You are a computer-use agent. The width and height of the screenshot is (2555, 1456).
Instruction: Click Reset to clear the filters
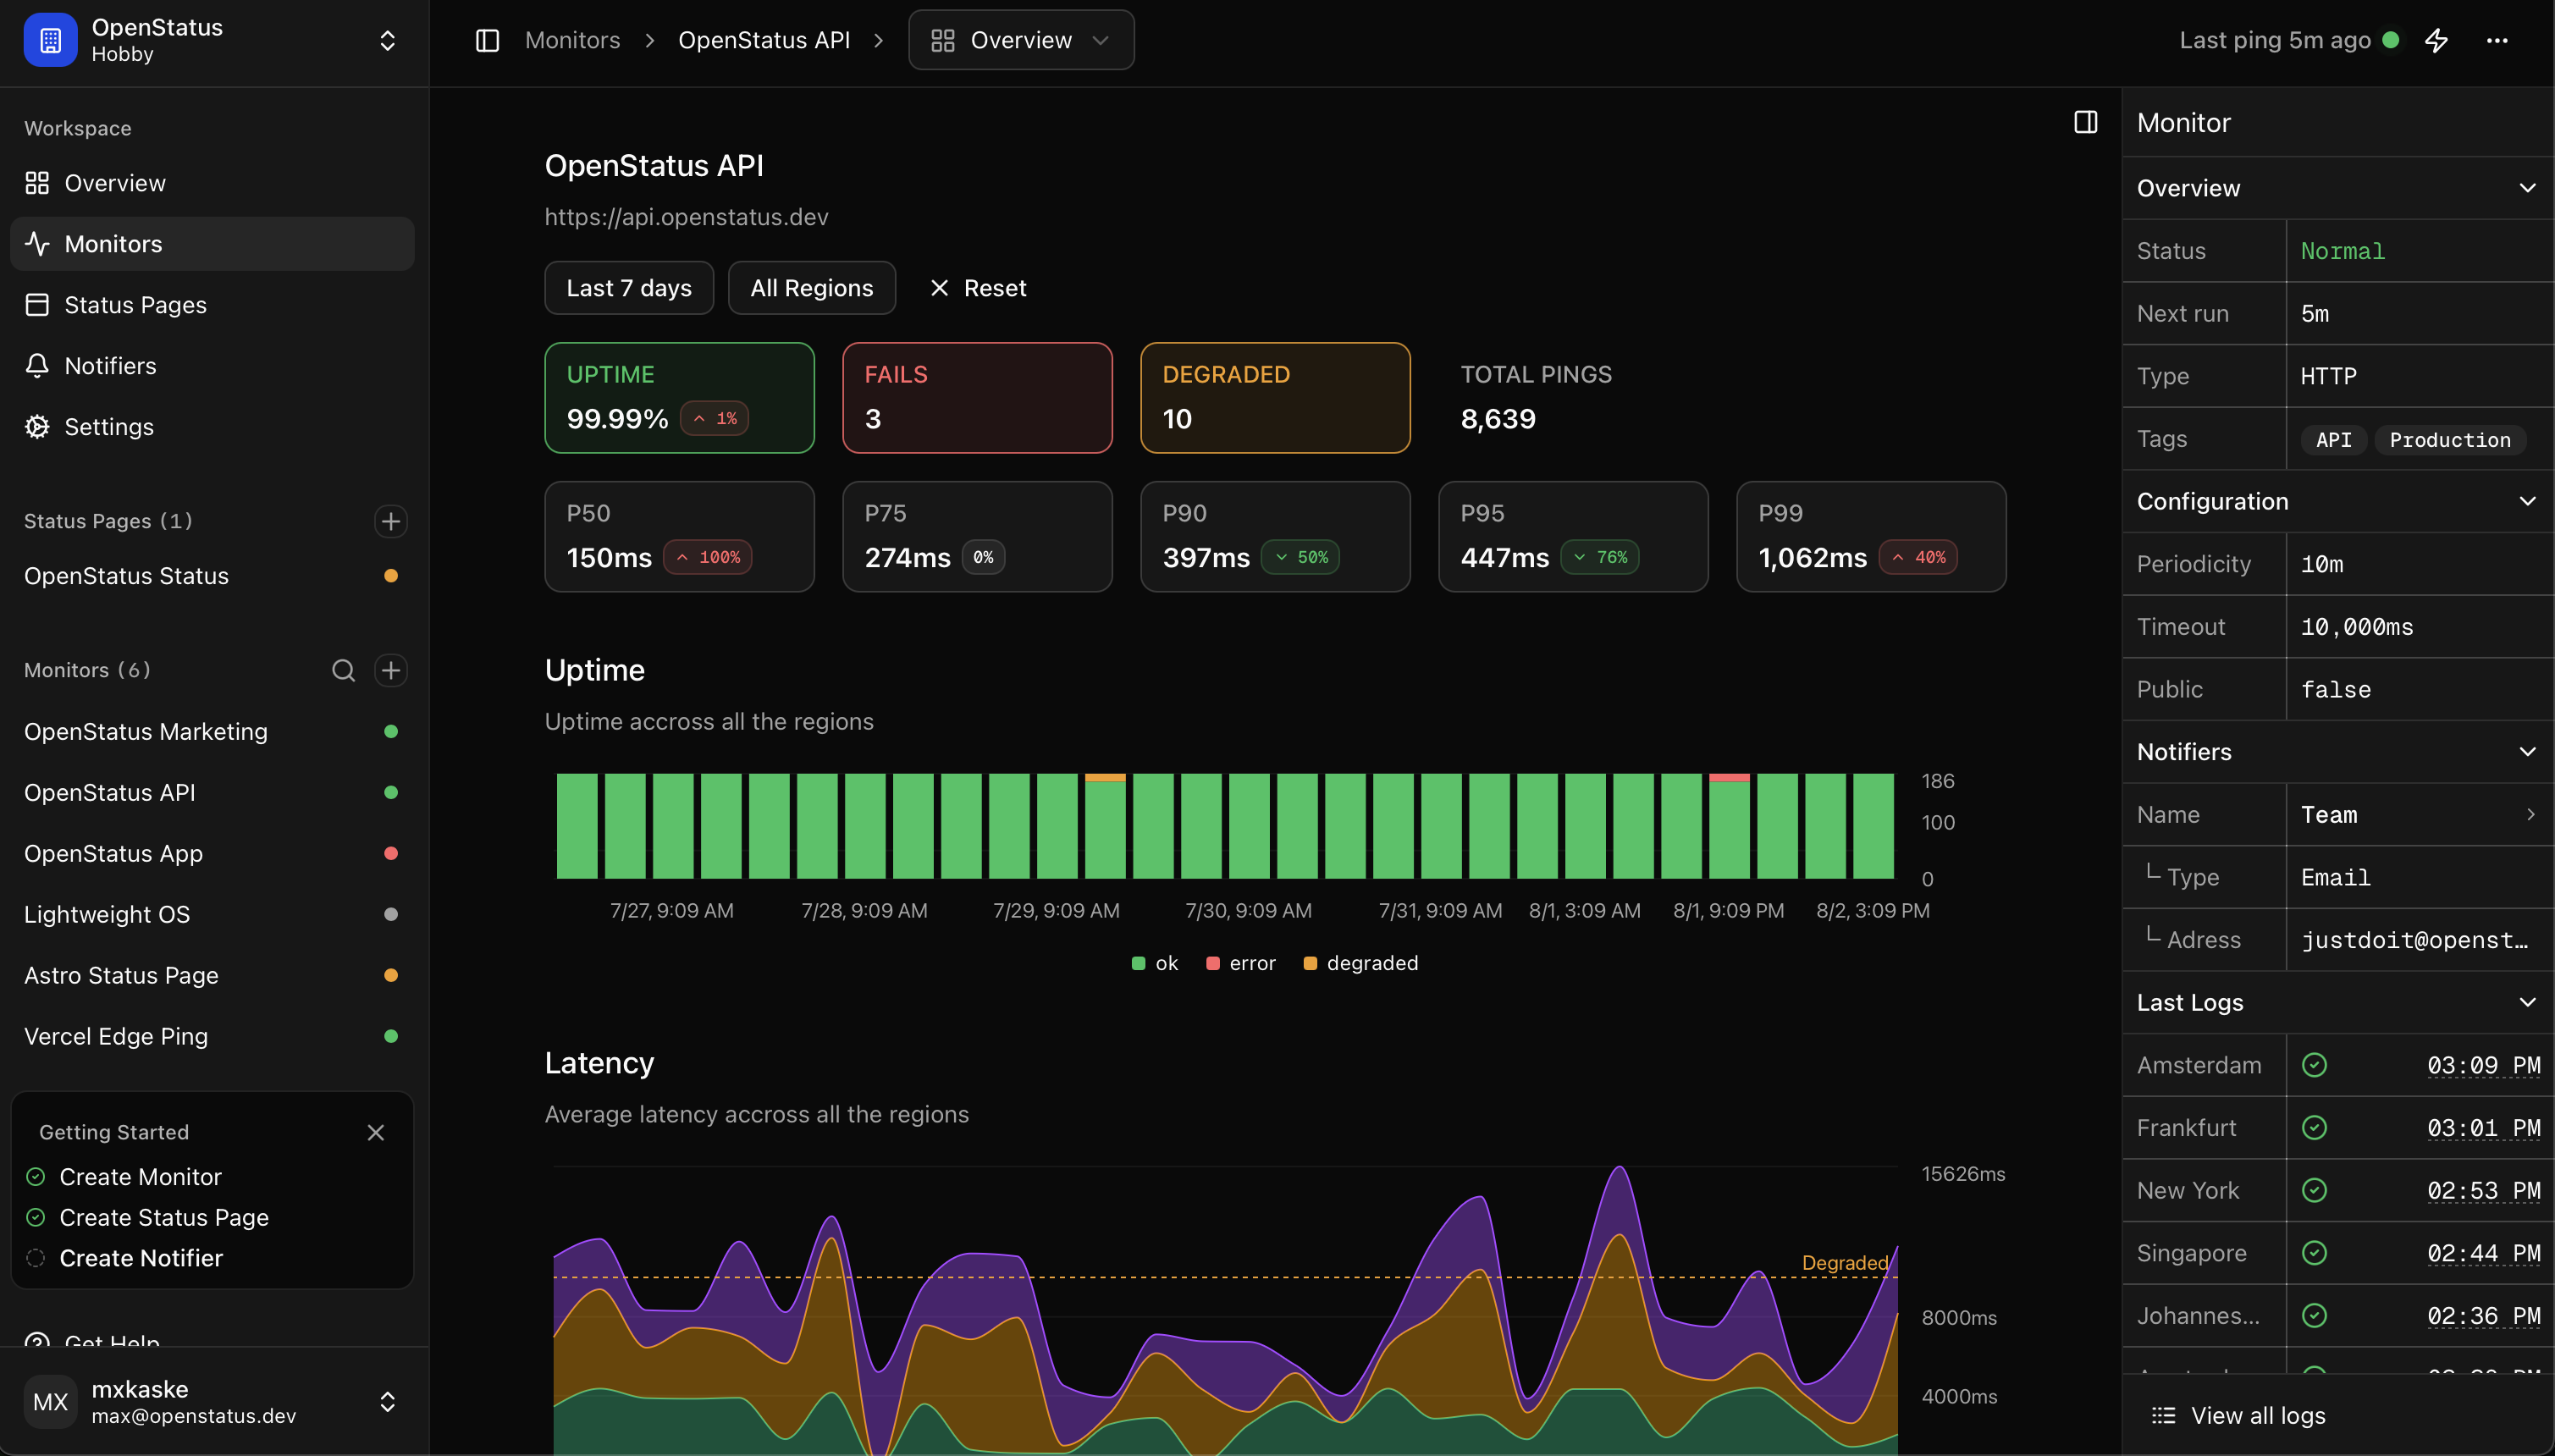[977, 288]
